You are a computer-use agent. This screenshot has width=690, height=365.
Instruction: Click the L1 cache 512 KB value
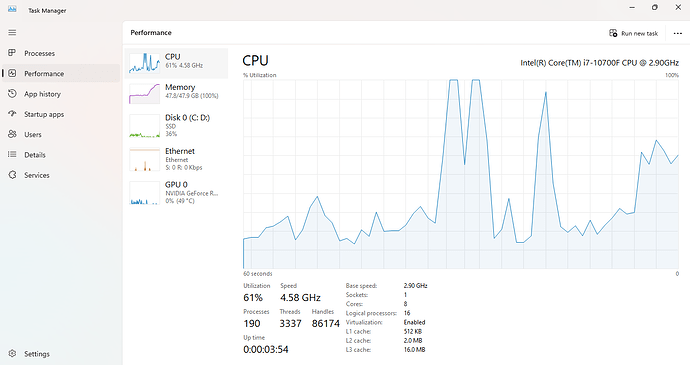click(413, 332)
